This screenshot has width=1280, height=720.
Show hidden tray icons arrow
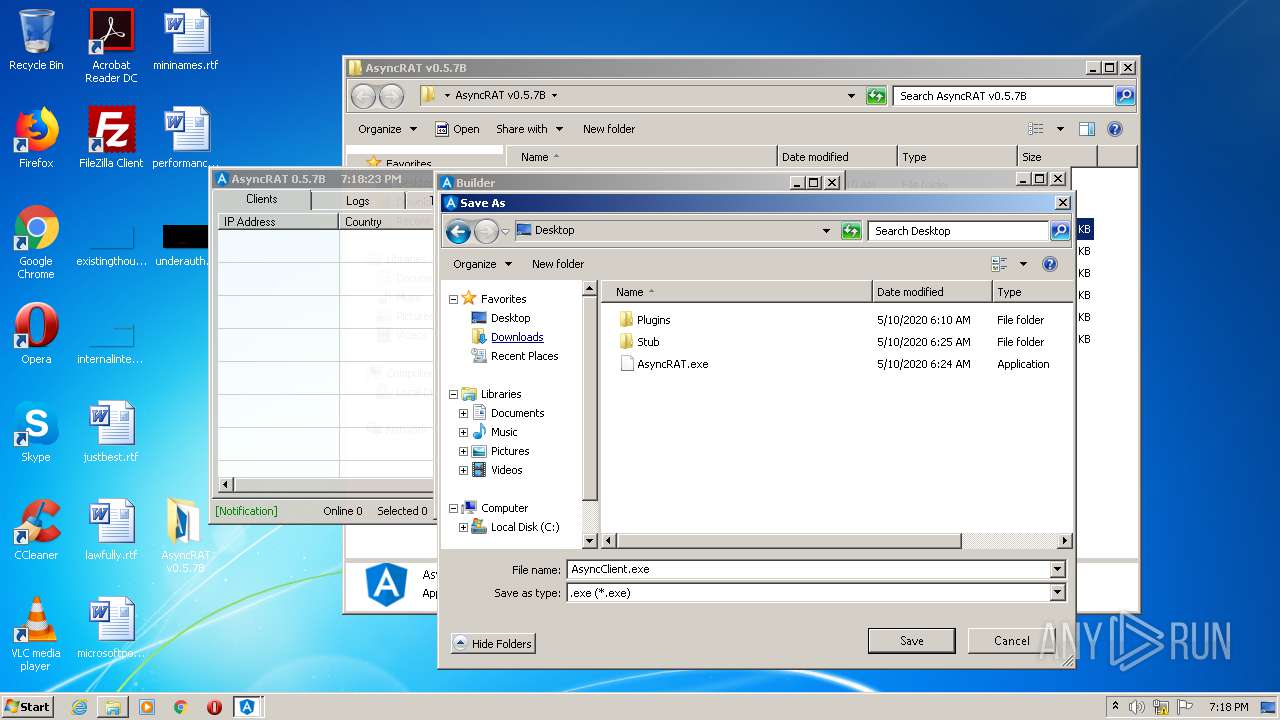pyautogui.click(x=1115, y=707)
